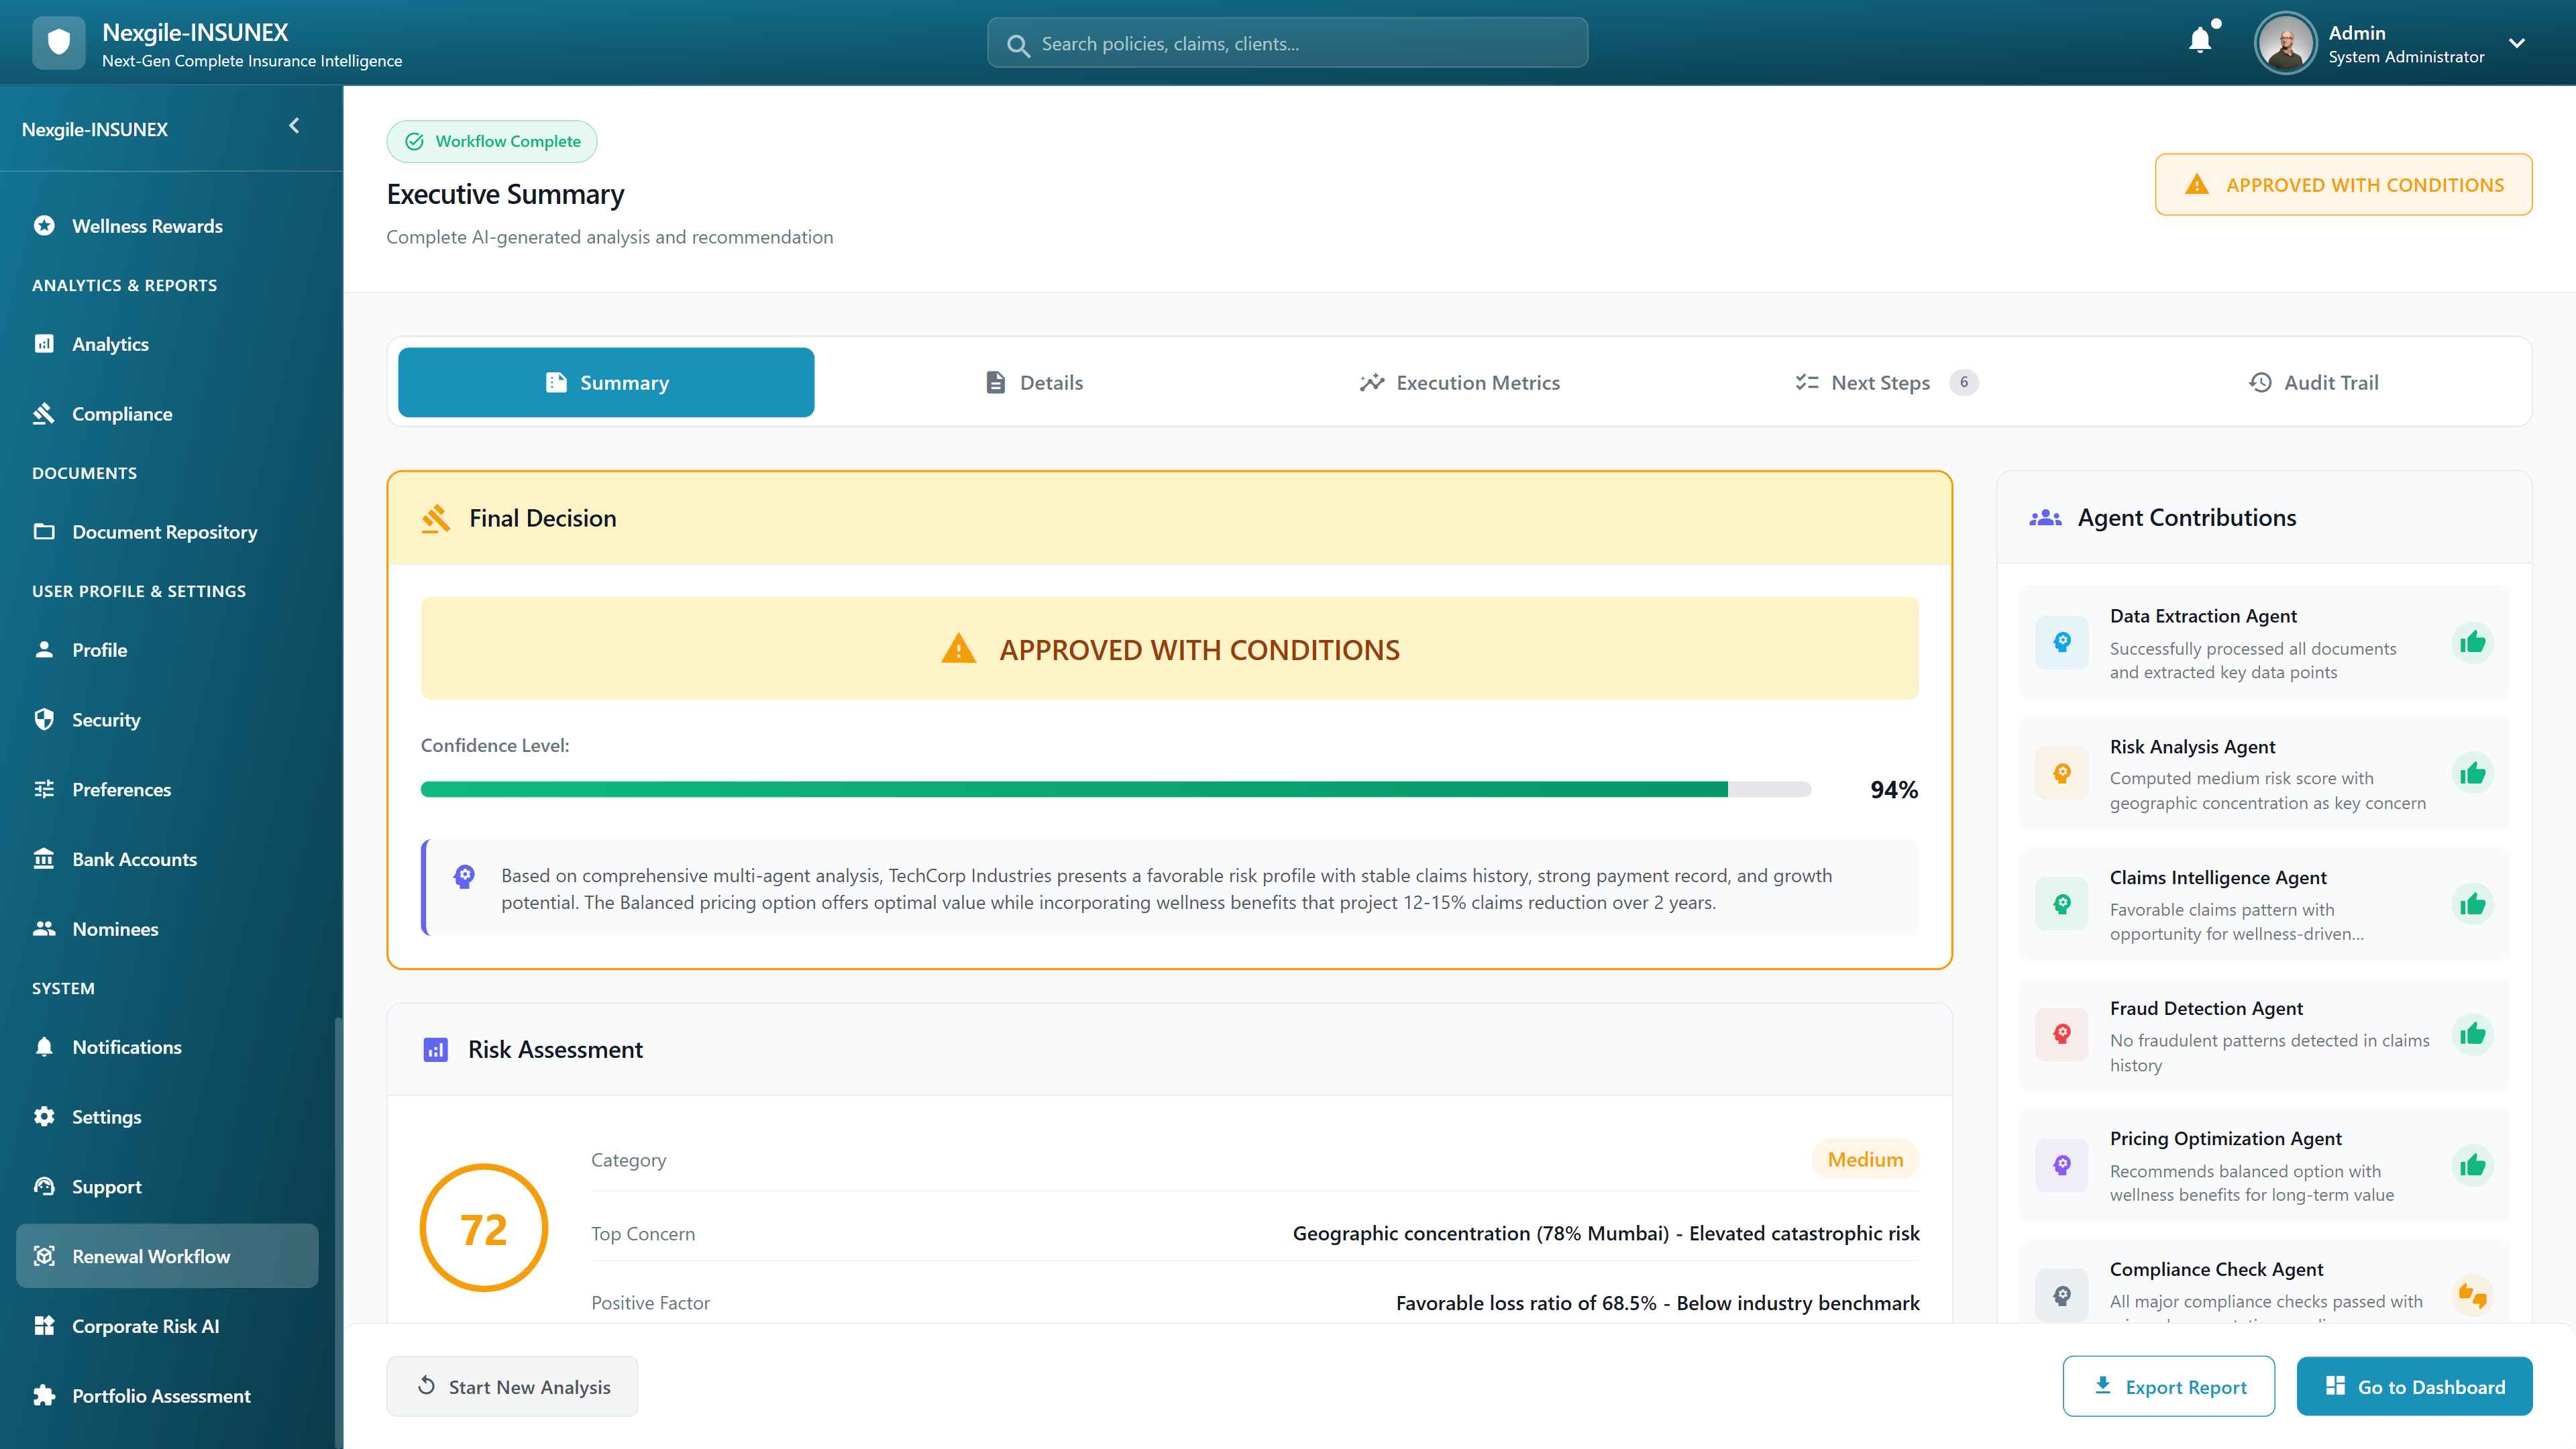The image size is (2576, 1449).
Task: Click the Start New Analysis button
Action: (512, 1386)
